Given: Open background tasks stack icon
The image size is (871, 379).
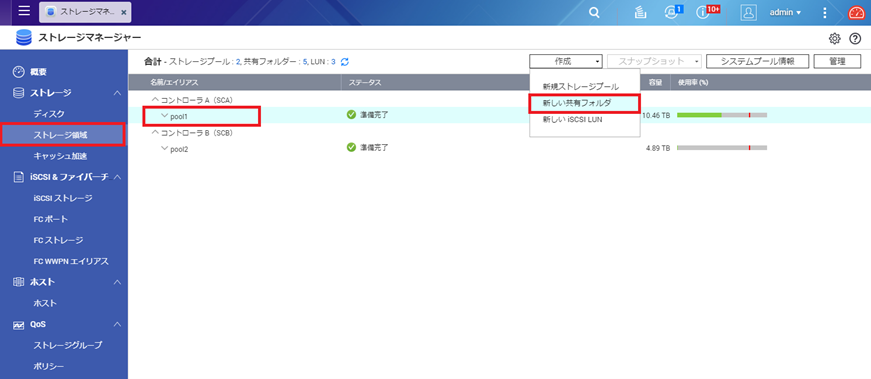Looking at the screenshot, I should tap(639, 12).
